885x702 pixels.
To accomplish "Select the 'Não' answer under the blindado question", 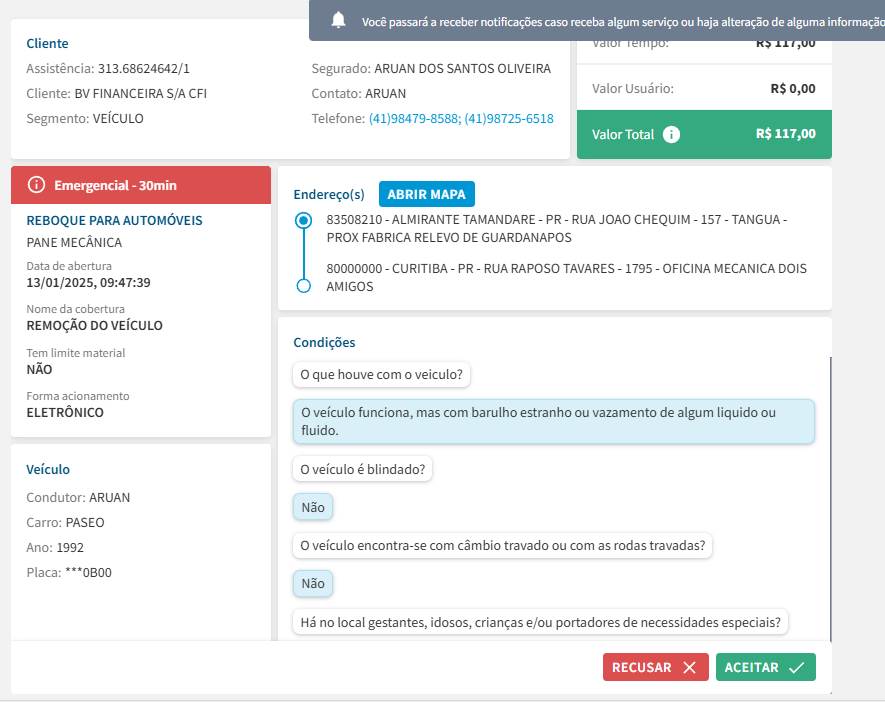I will [313, 507].
